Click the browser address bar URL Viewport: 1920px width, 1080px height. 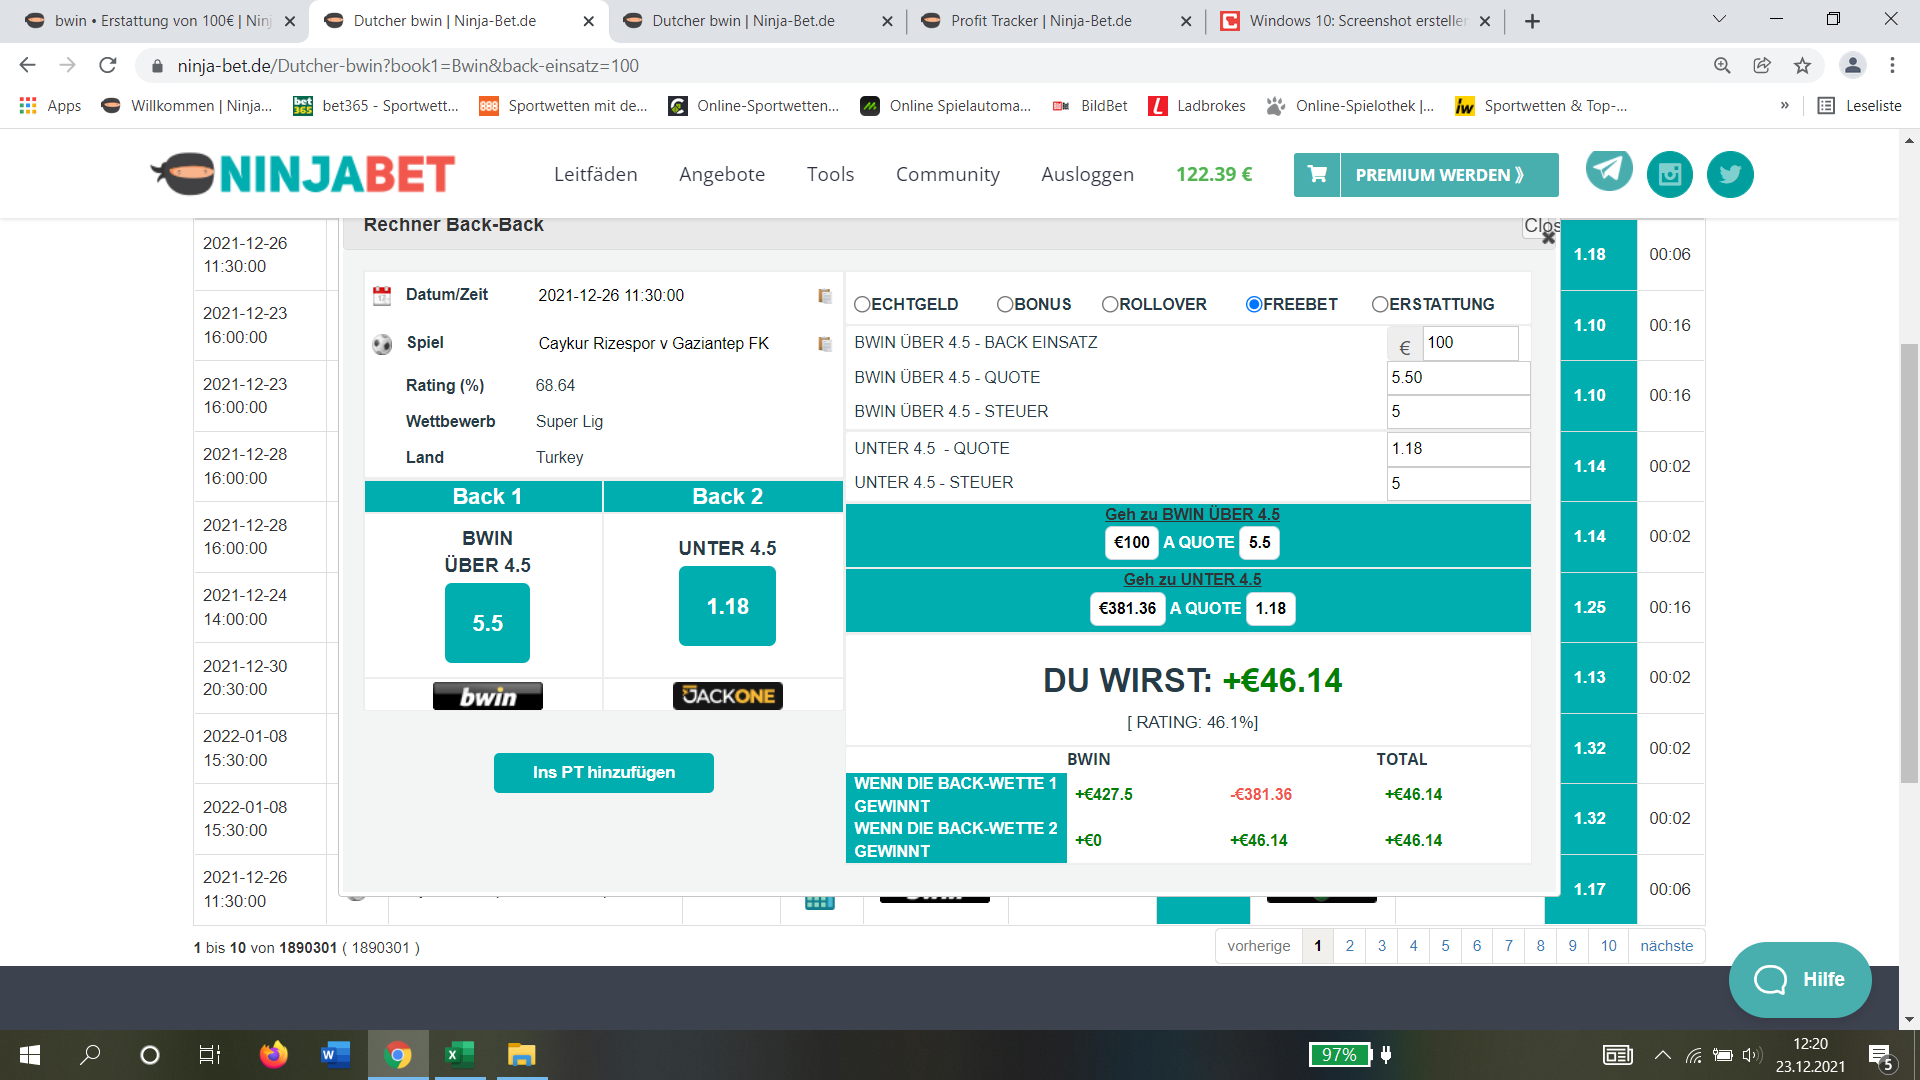point(408,65)
